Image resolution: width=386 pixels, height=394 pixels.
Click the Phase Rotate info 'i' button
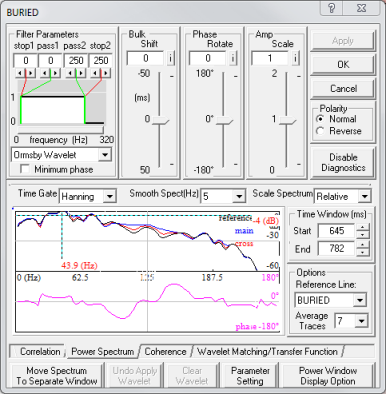coord(233,58)
